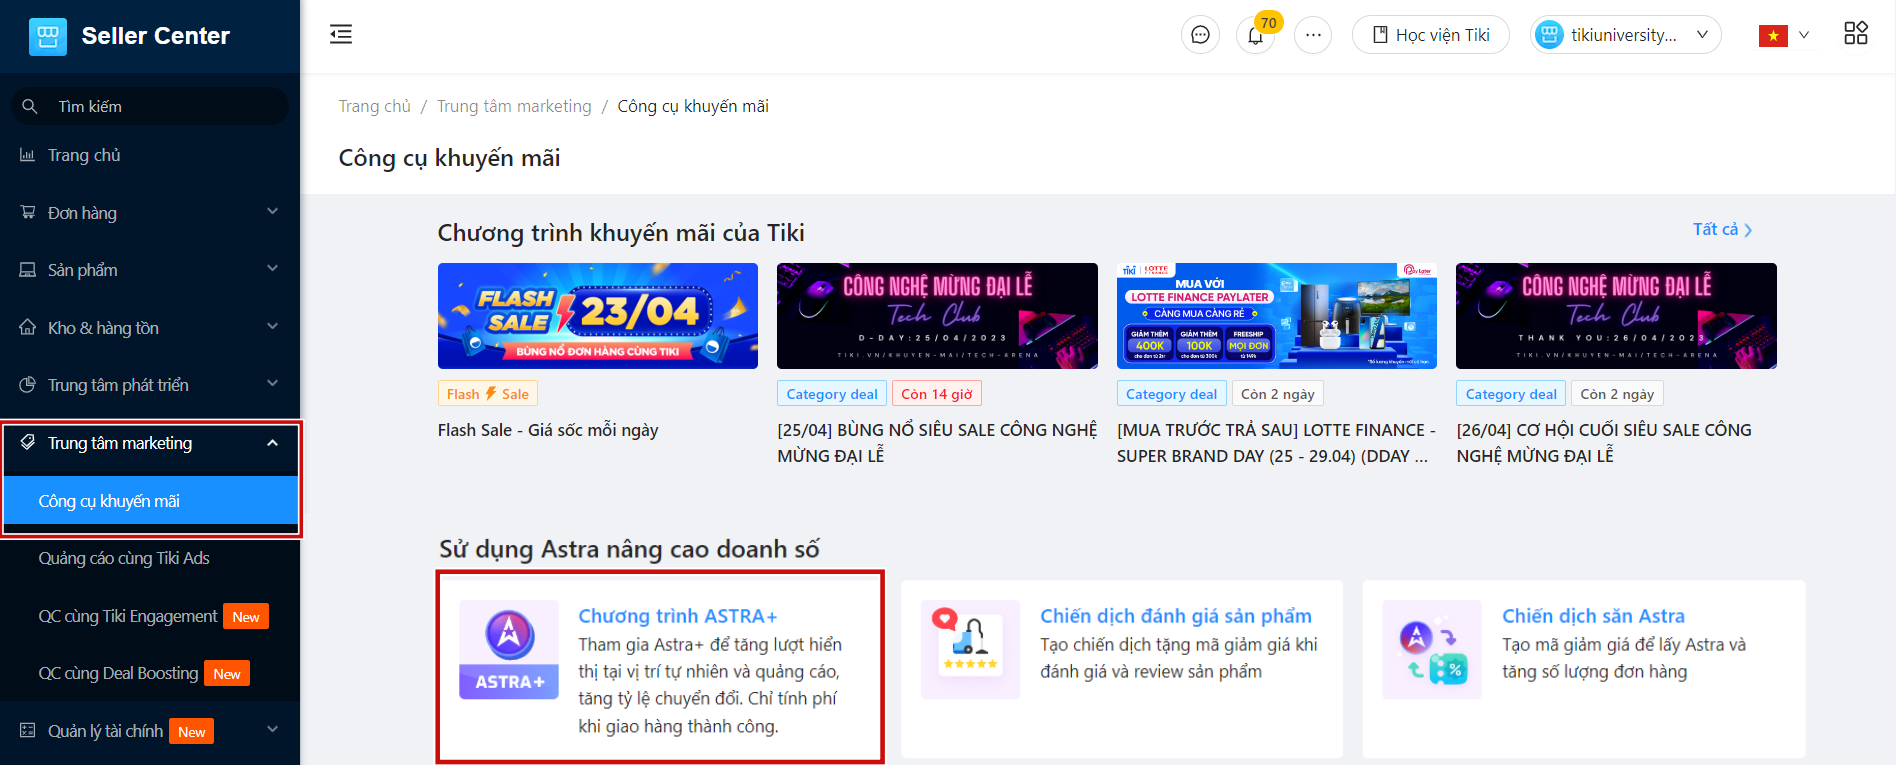Click the Học viện Tiki button
This screenshot has width=1896, height=765.
(x=1430, y=35)
